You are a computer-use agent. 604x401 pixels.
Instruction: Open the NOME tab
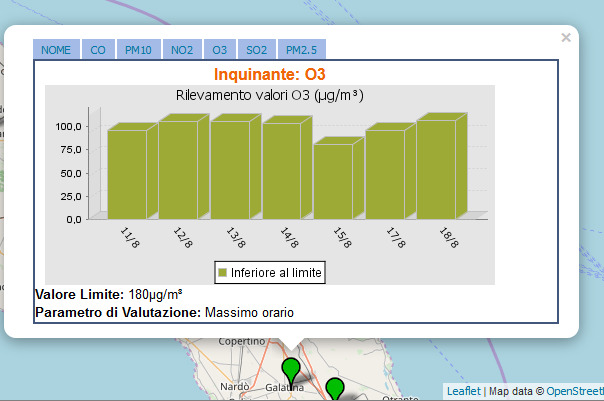tap(56, 50)
